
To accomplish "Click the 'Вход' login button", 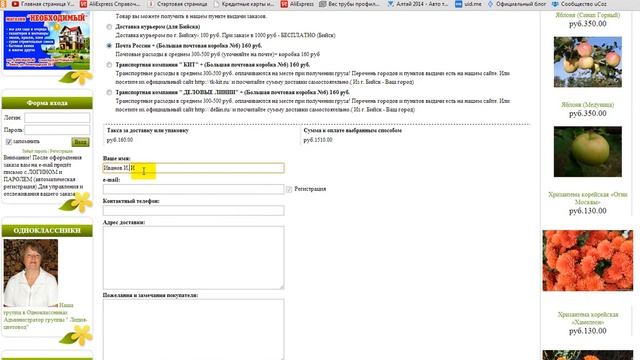I will click(80, 142).
